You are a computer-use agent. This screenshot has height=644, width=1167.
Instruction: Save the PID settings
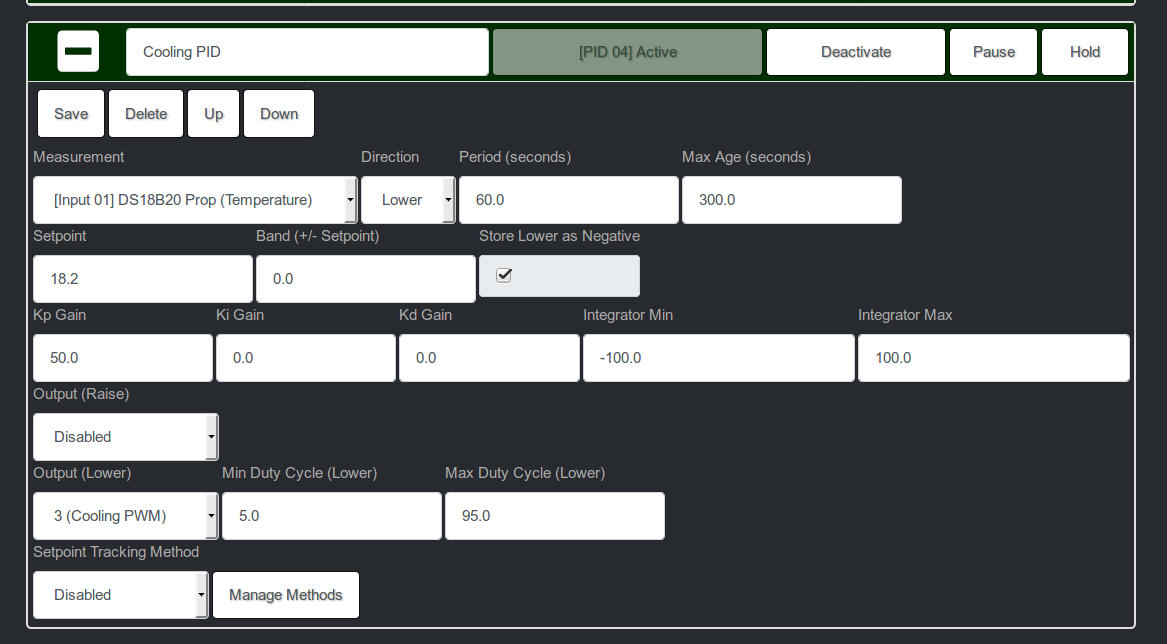coord(71,114)
